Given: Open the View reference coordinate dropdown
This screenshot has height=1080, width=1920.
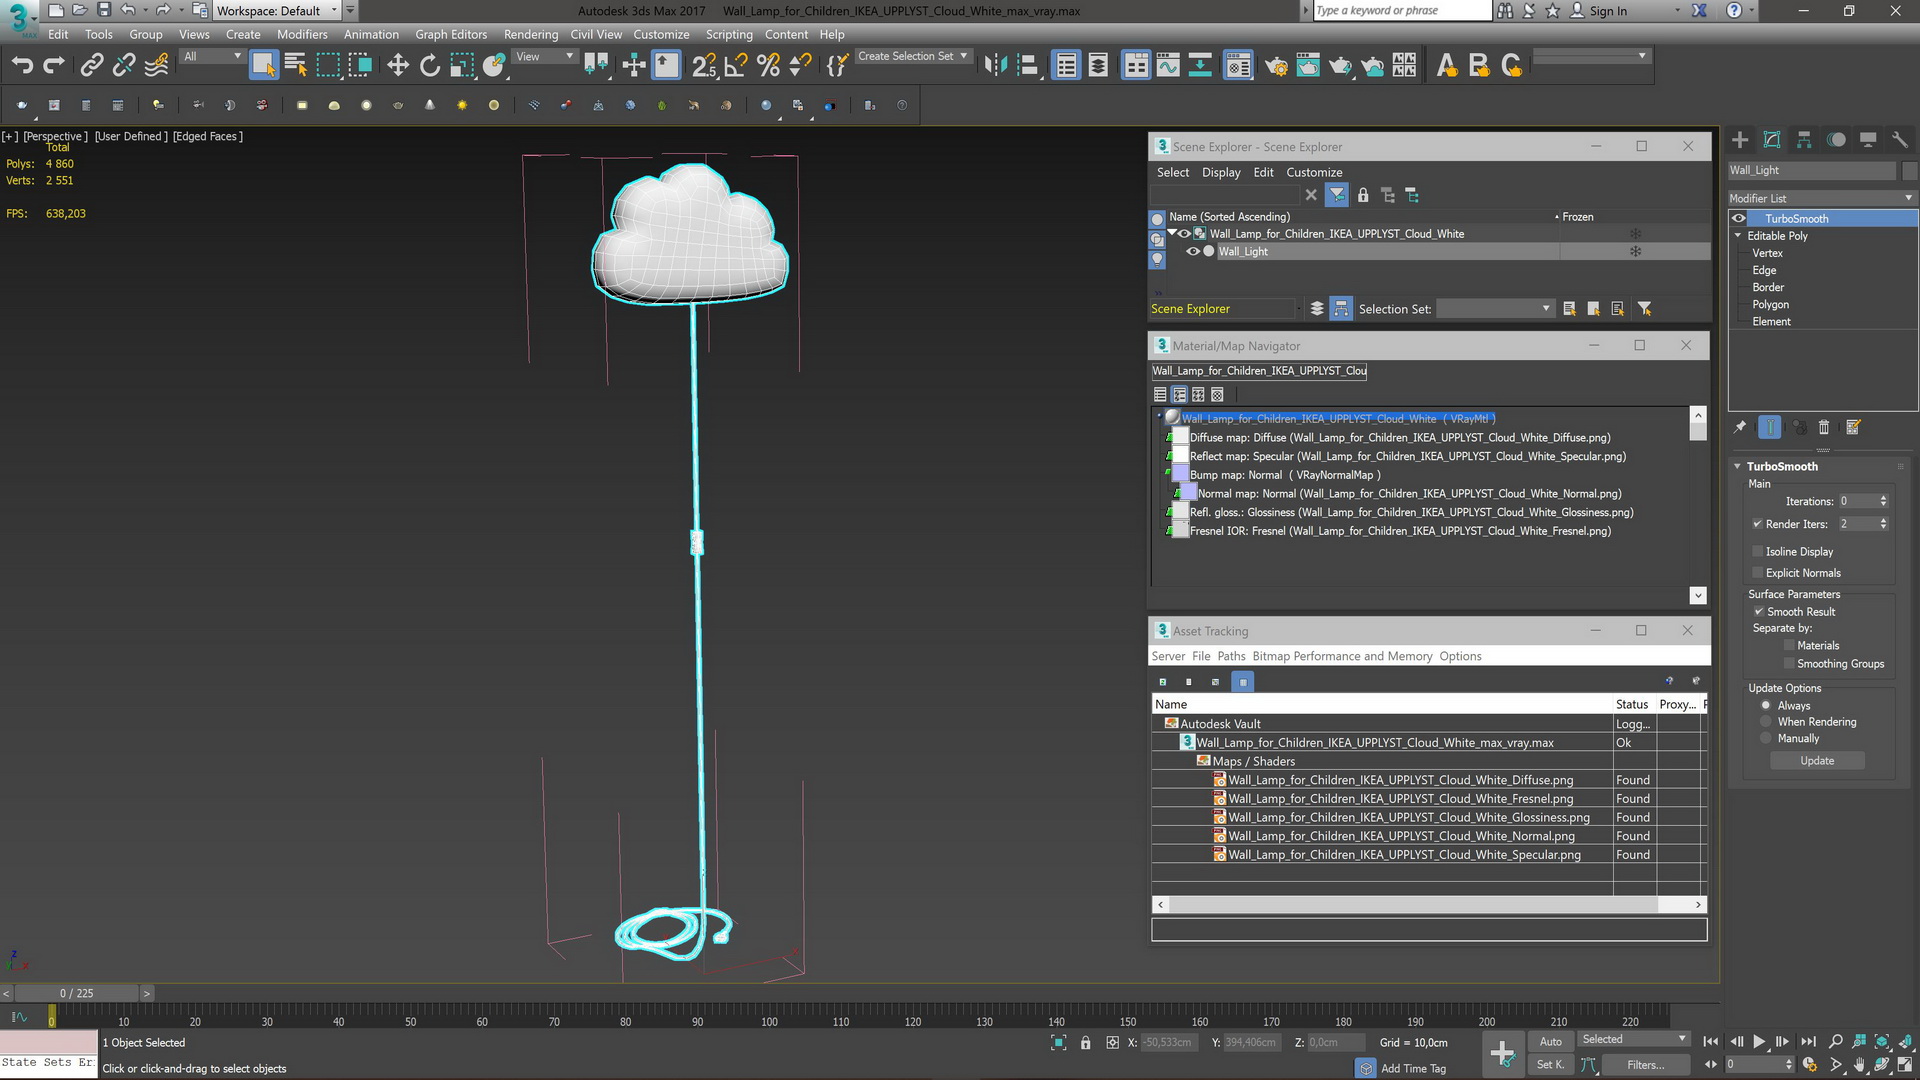Looking at the screenshot, I should click(545, 57).
